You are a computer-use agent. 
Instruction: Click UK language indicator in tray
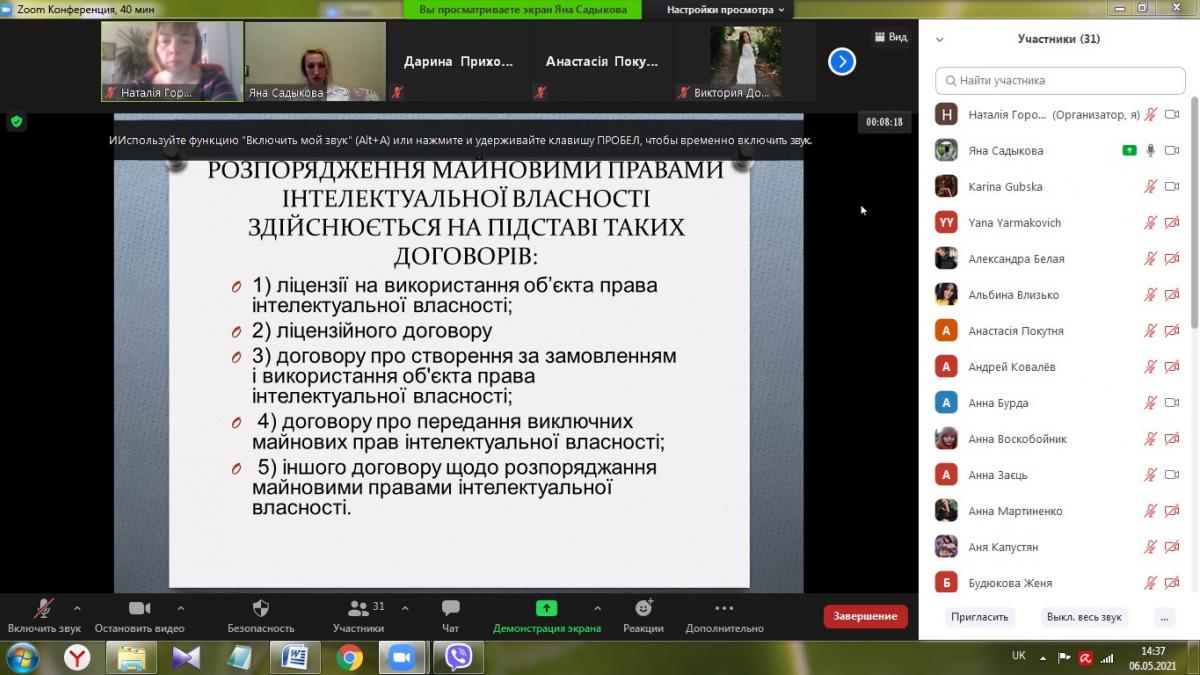(1019, 656)
